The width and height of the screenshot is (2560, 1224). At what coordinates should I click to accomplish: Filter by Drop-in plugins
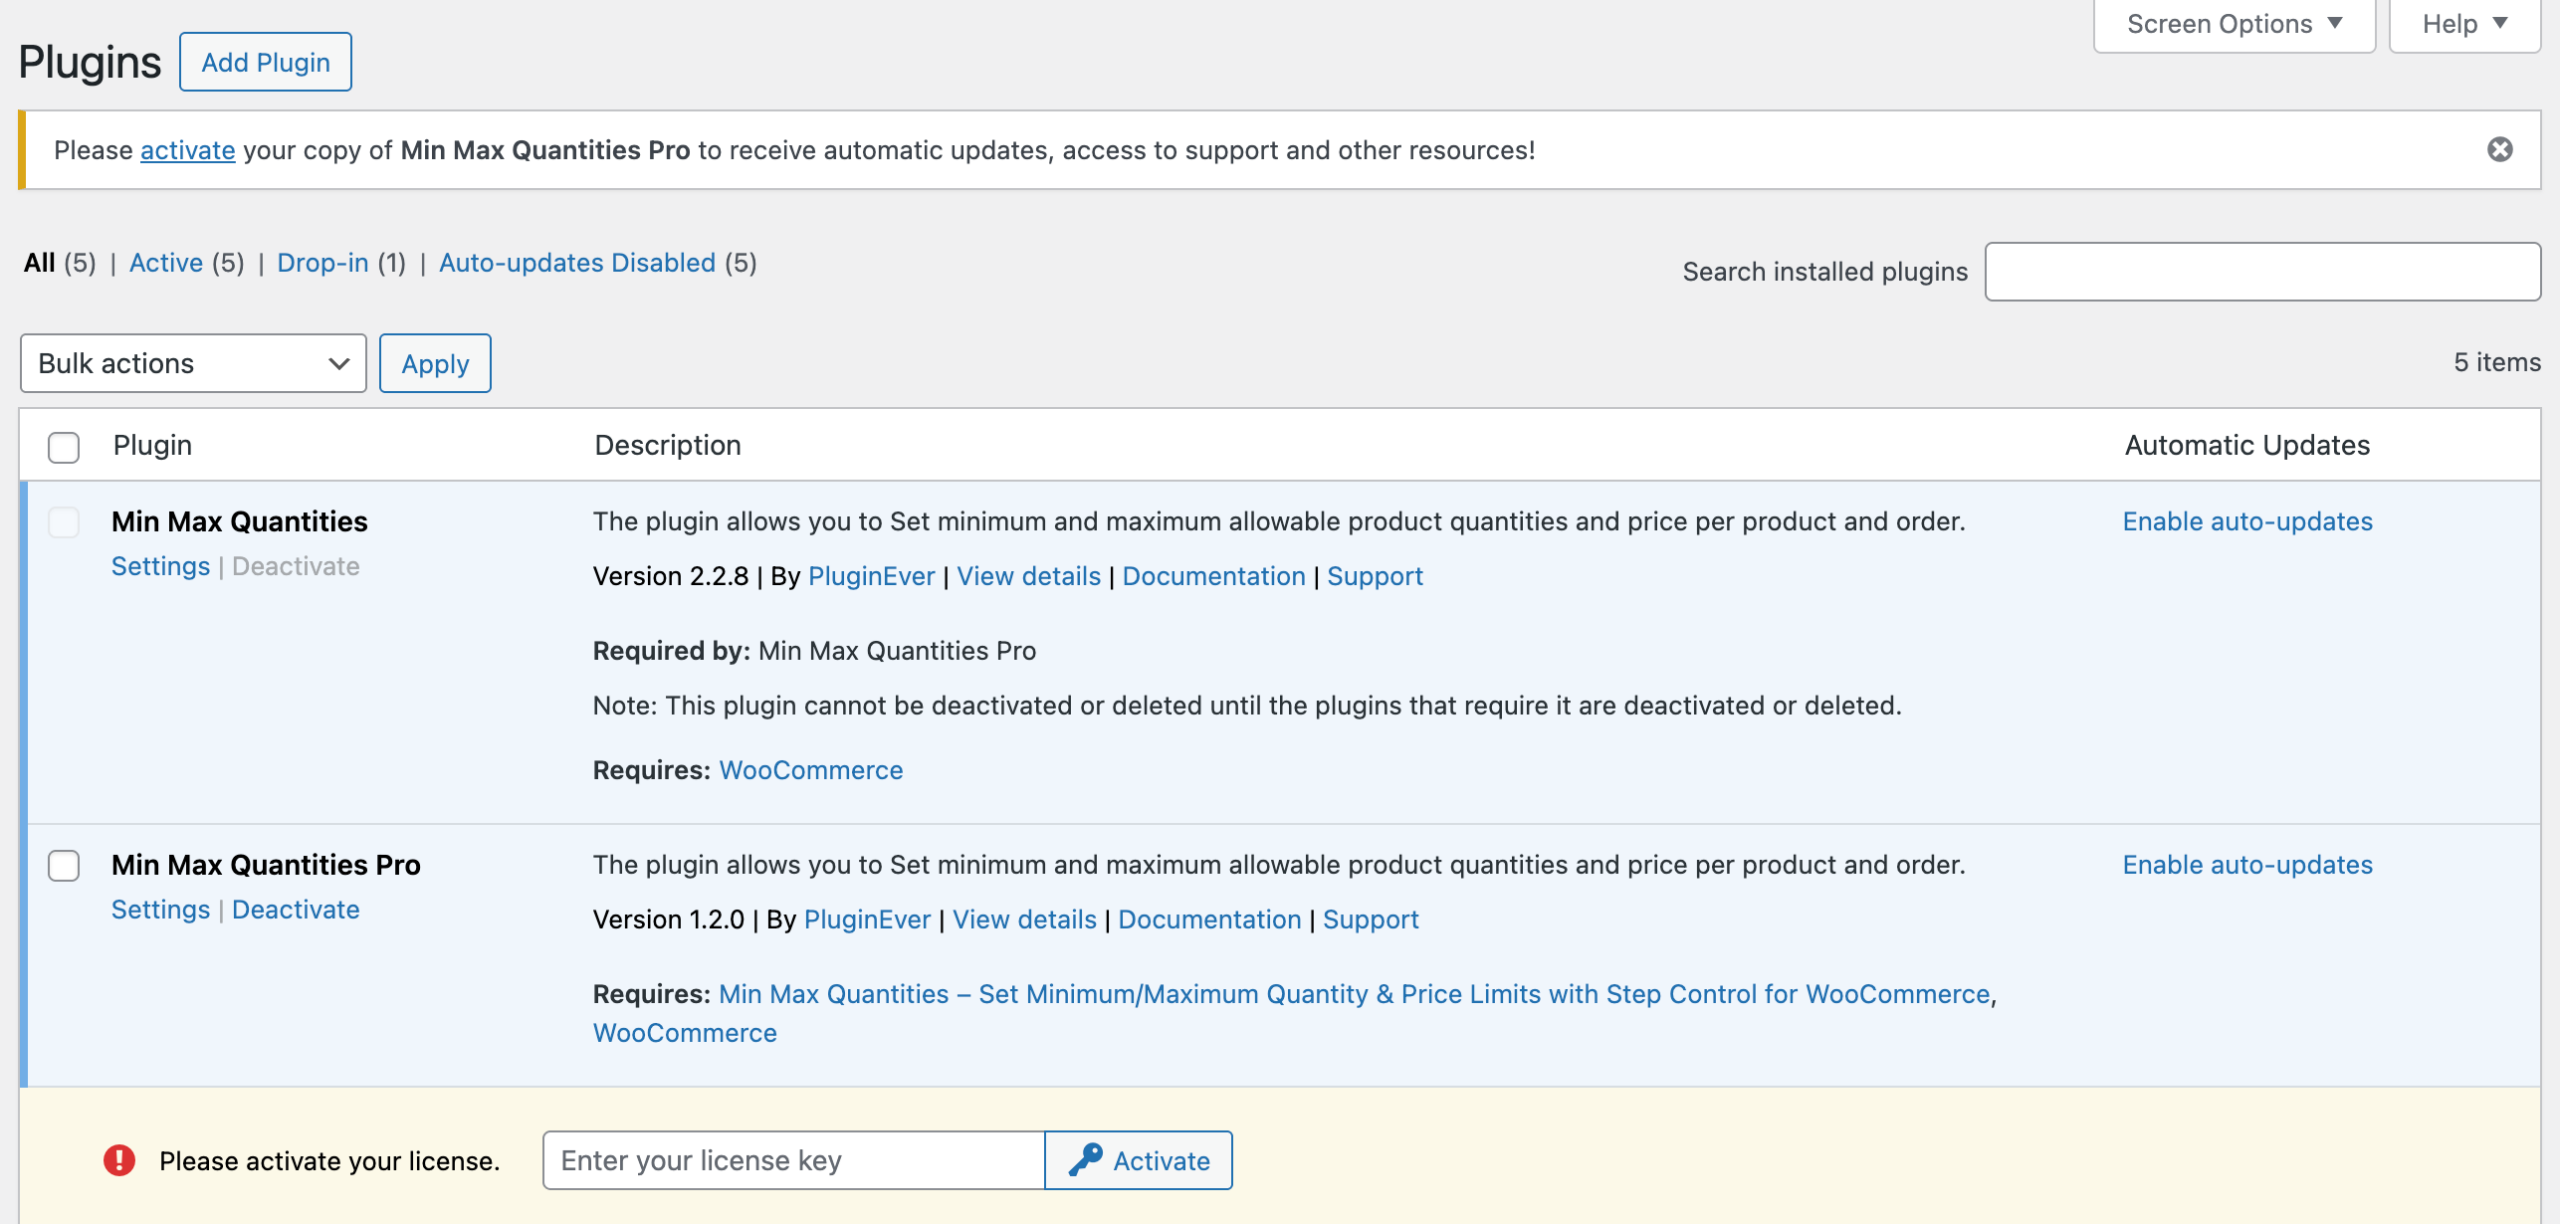322,263
